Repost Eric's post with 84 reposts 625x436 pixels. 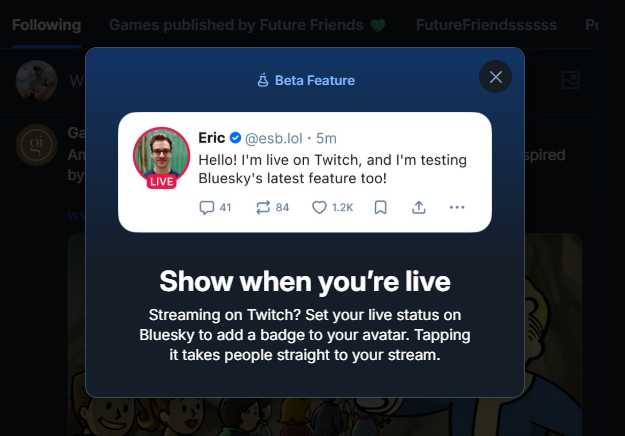pyautogui.click(x=265, y=208)
